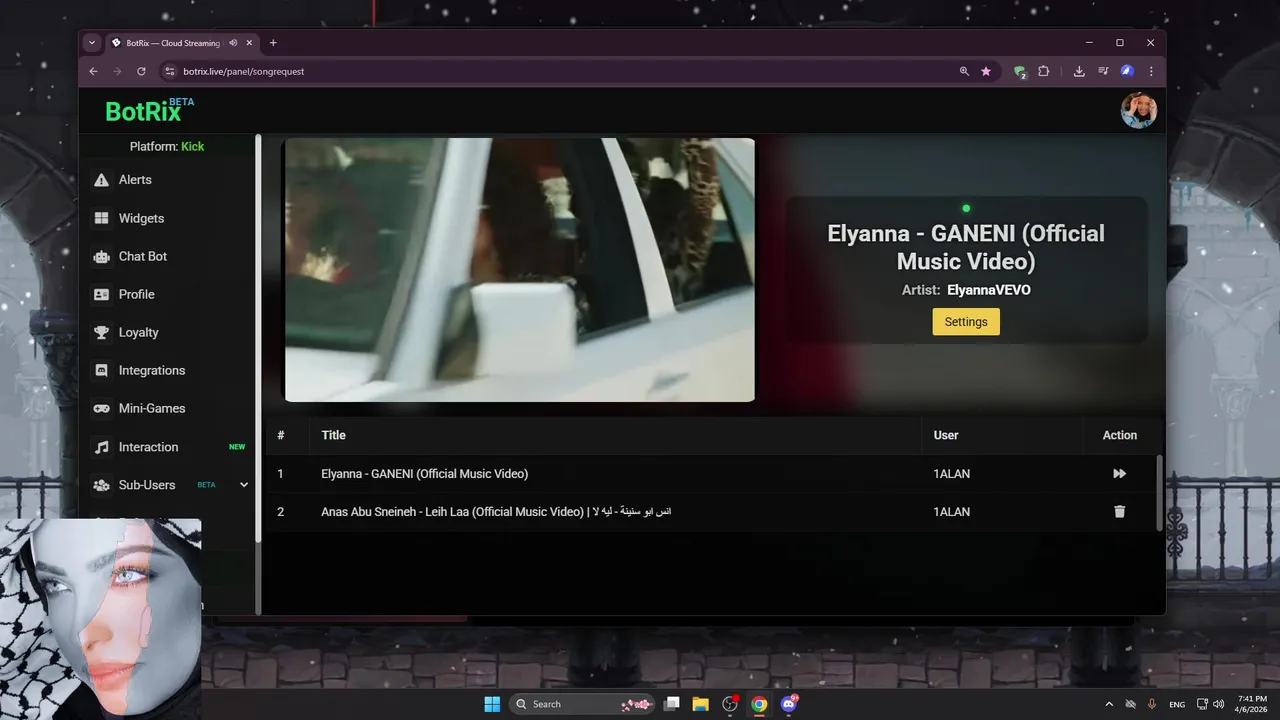
Task: Open the tab search dropdown arrow
Action: 92,43
